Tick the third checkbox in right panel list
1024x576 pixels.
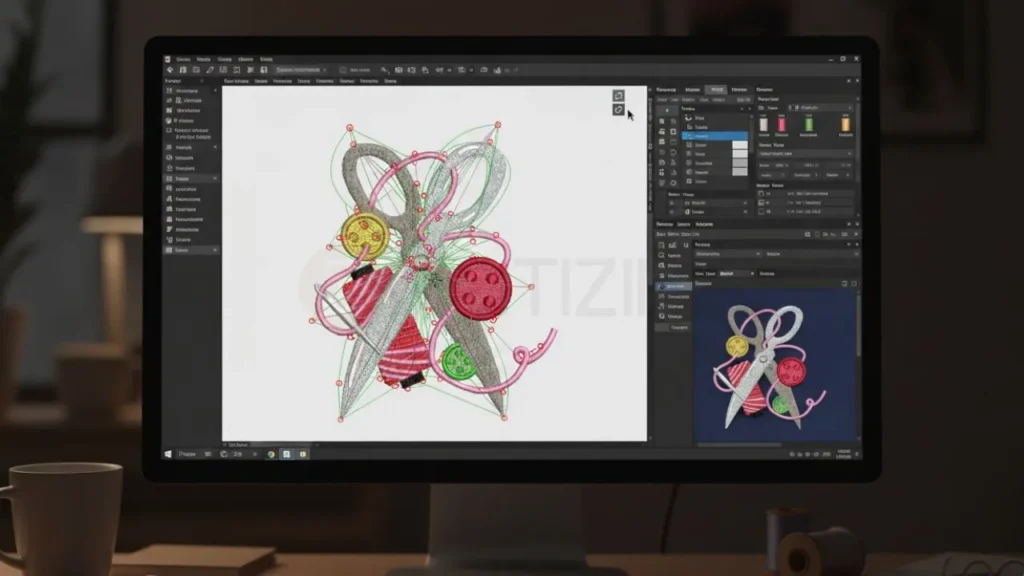tap(762, 212)
